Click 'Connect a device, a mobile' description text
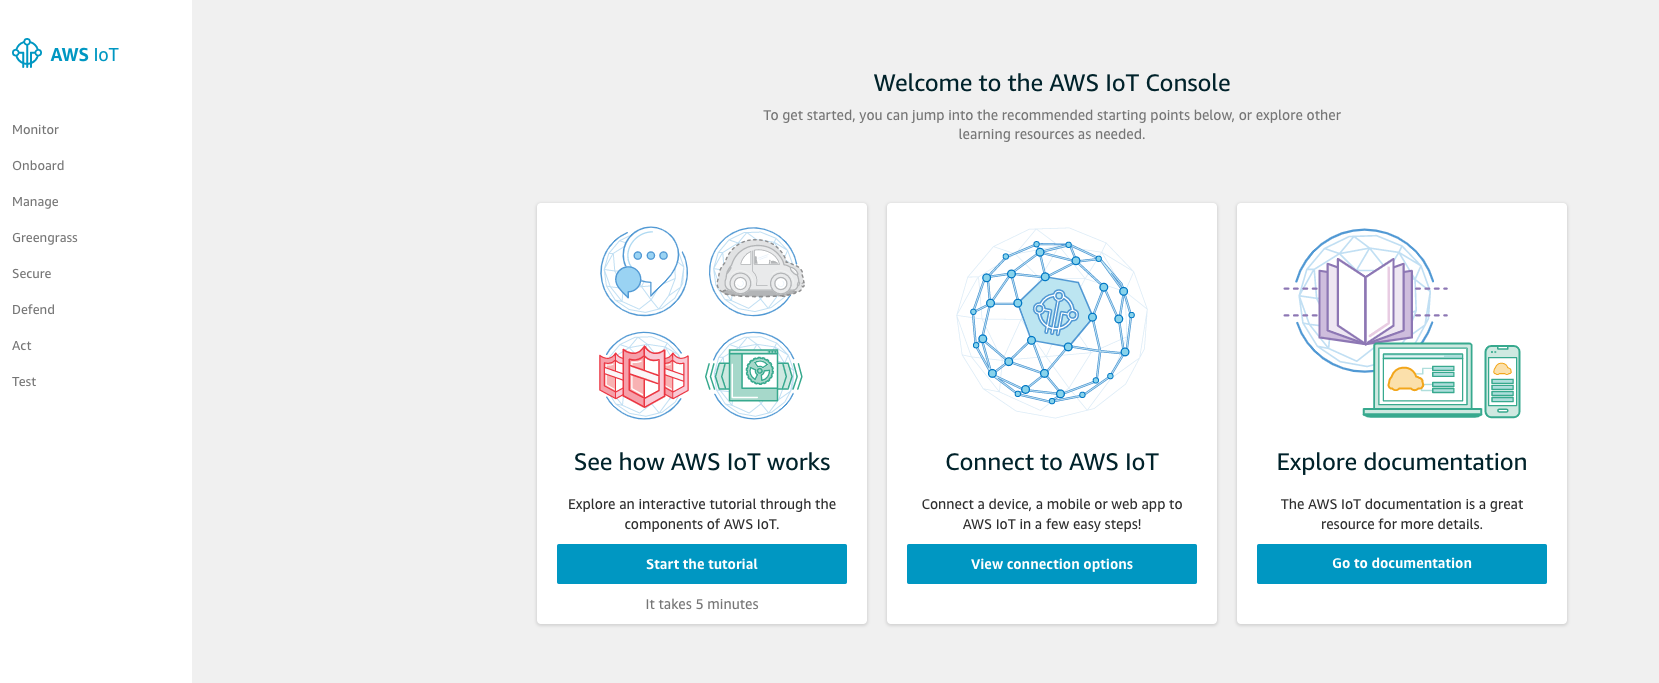The height and width of the screenshot is (683, 1659). pyautogui.click(x=1052, y=514)
